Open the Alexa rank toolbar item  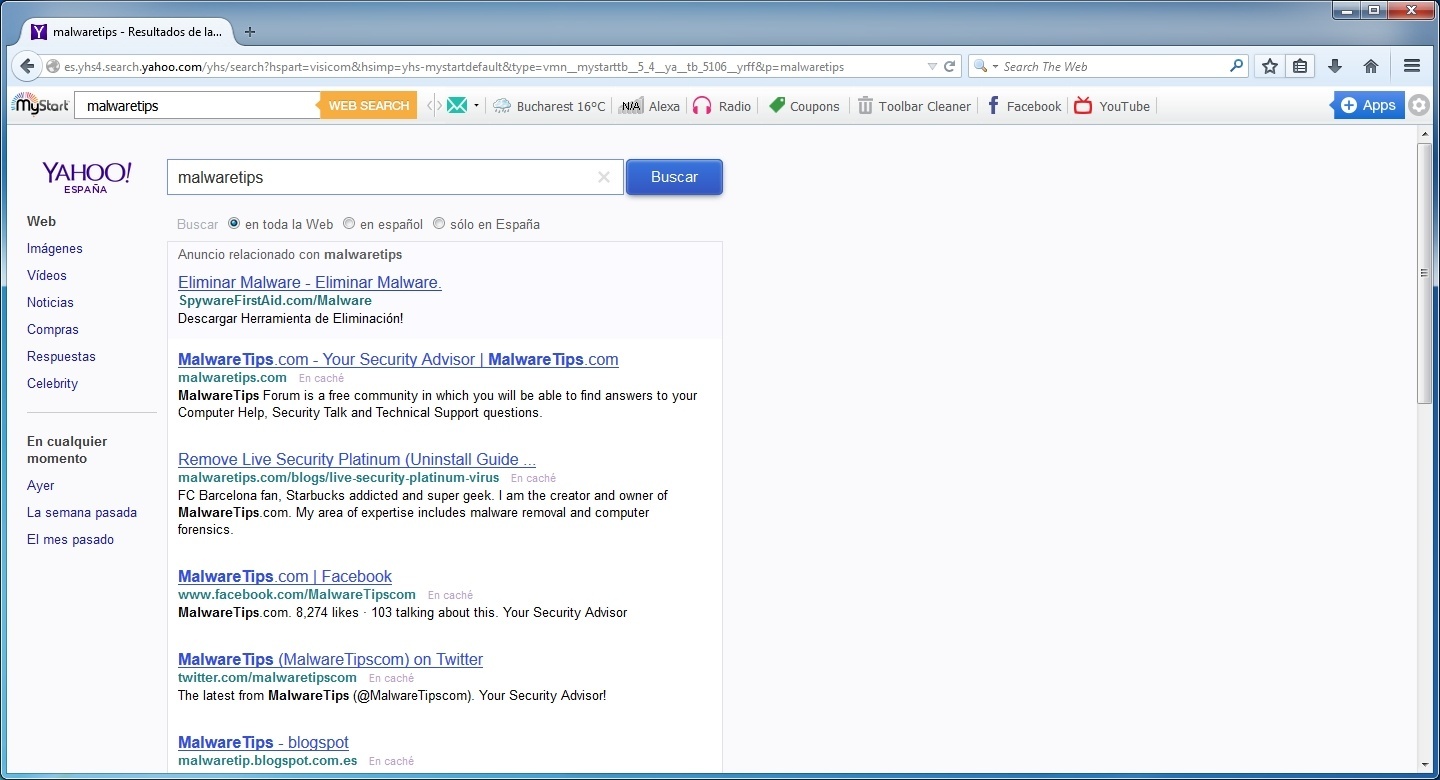(x=649, y=106)
